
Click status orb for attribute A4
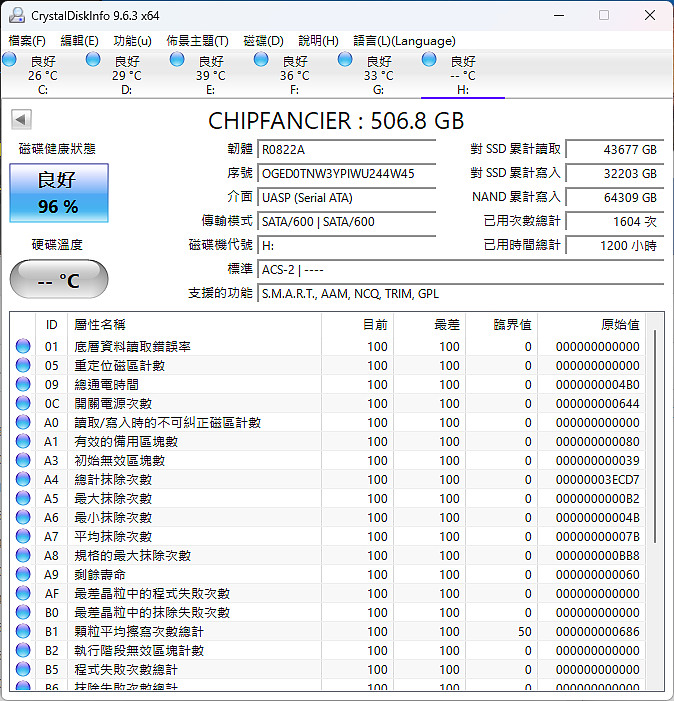[23, 479]
